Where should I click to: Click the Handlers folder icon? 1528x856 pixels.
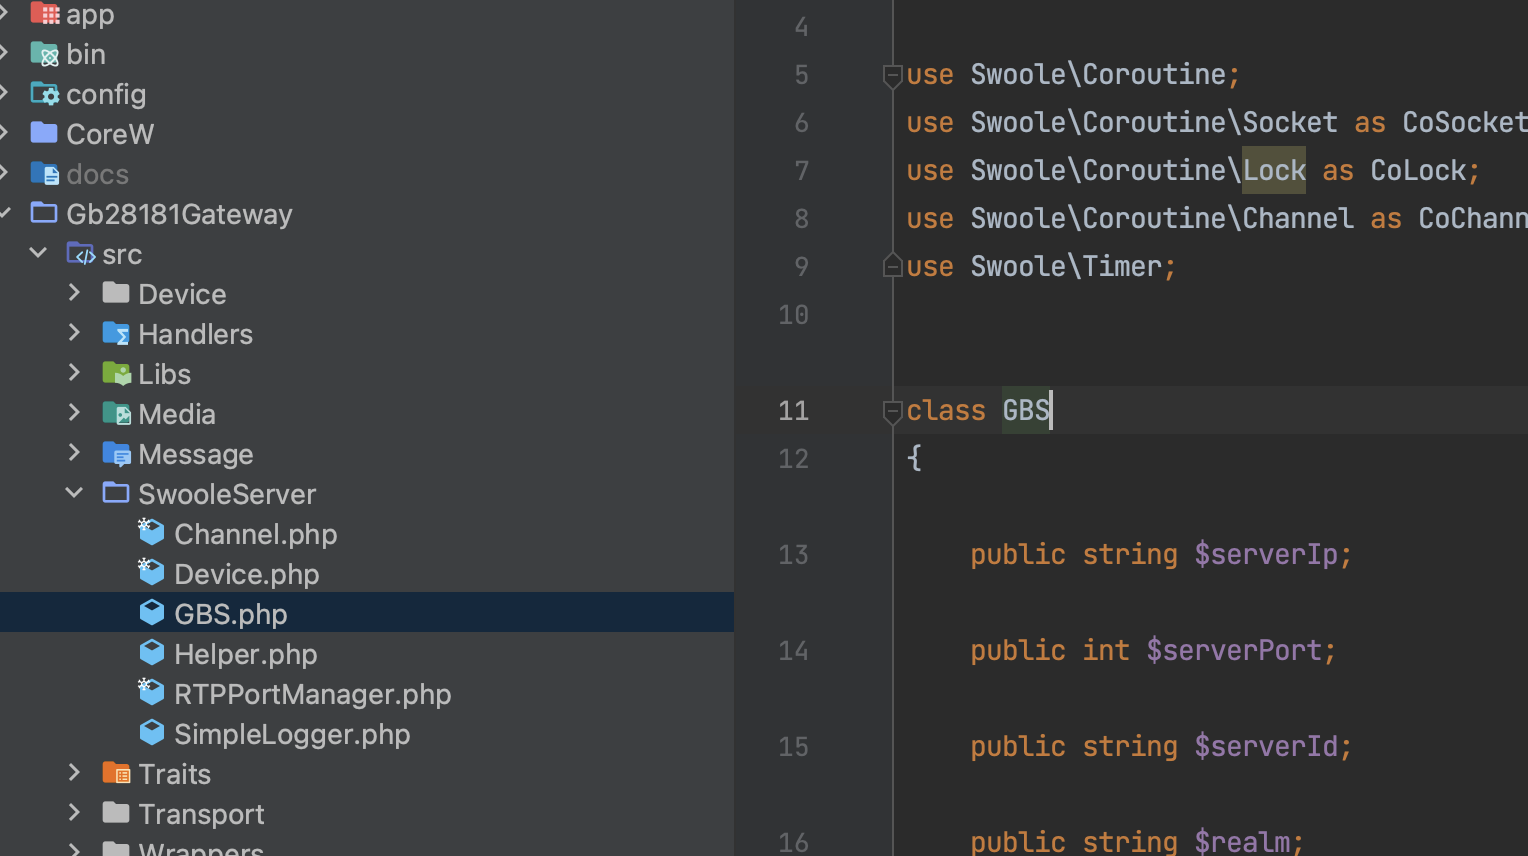pyautogui.click(x=116, y=333)
